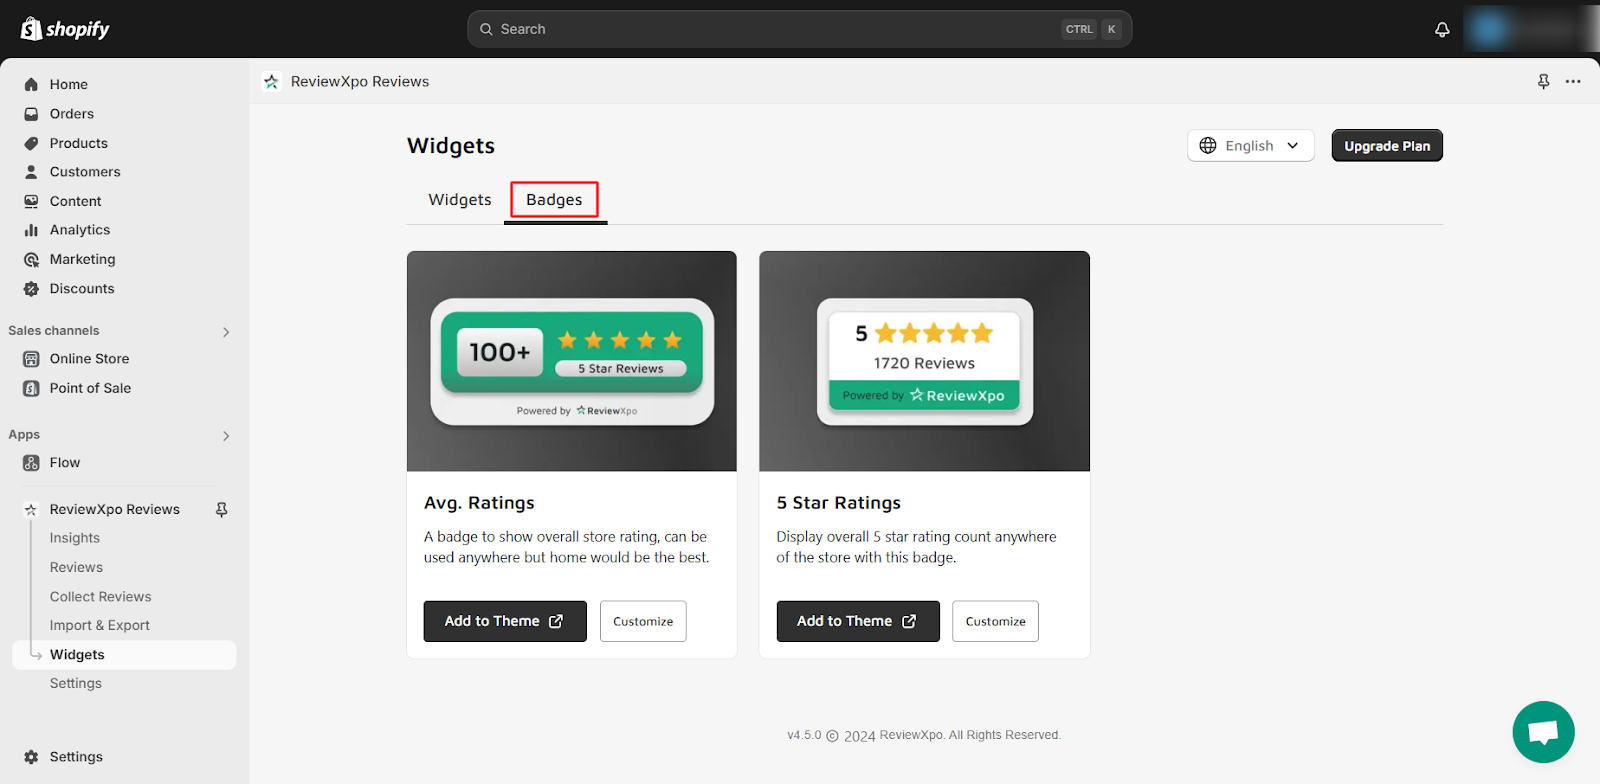Viewport: 1600px width, 784px height.
Task: Click the Shopify logo
Action: (65, 29)
